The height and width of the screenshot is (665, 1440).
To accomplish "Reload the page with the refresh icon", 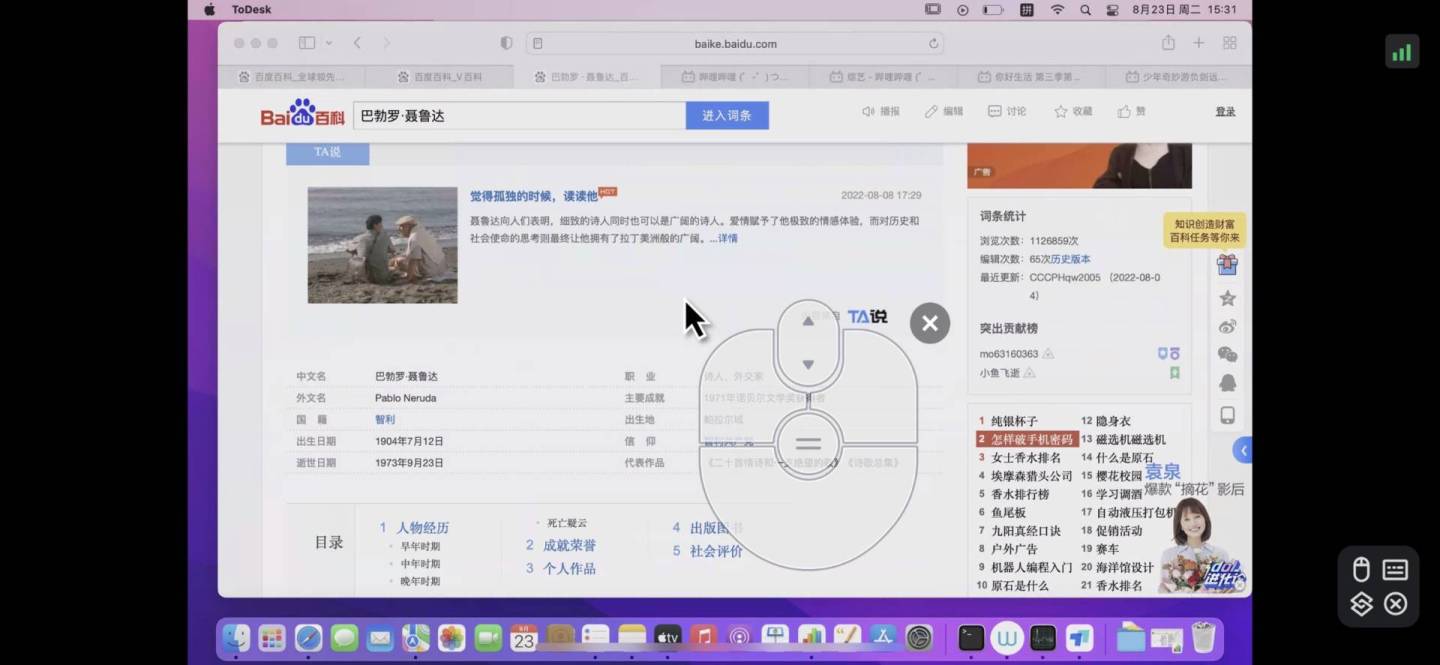I will 933,43.
